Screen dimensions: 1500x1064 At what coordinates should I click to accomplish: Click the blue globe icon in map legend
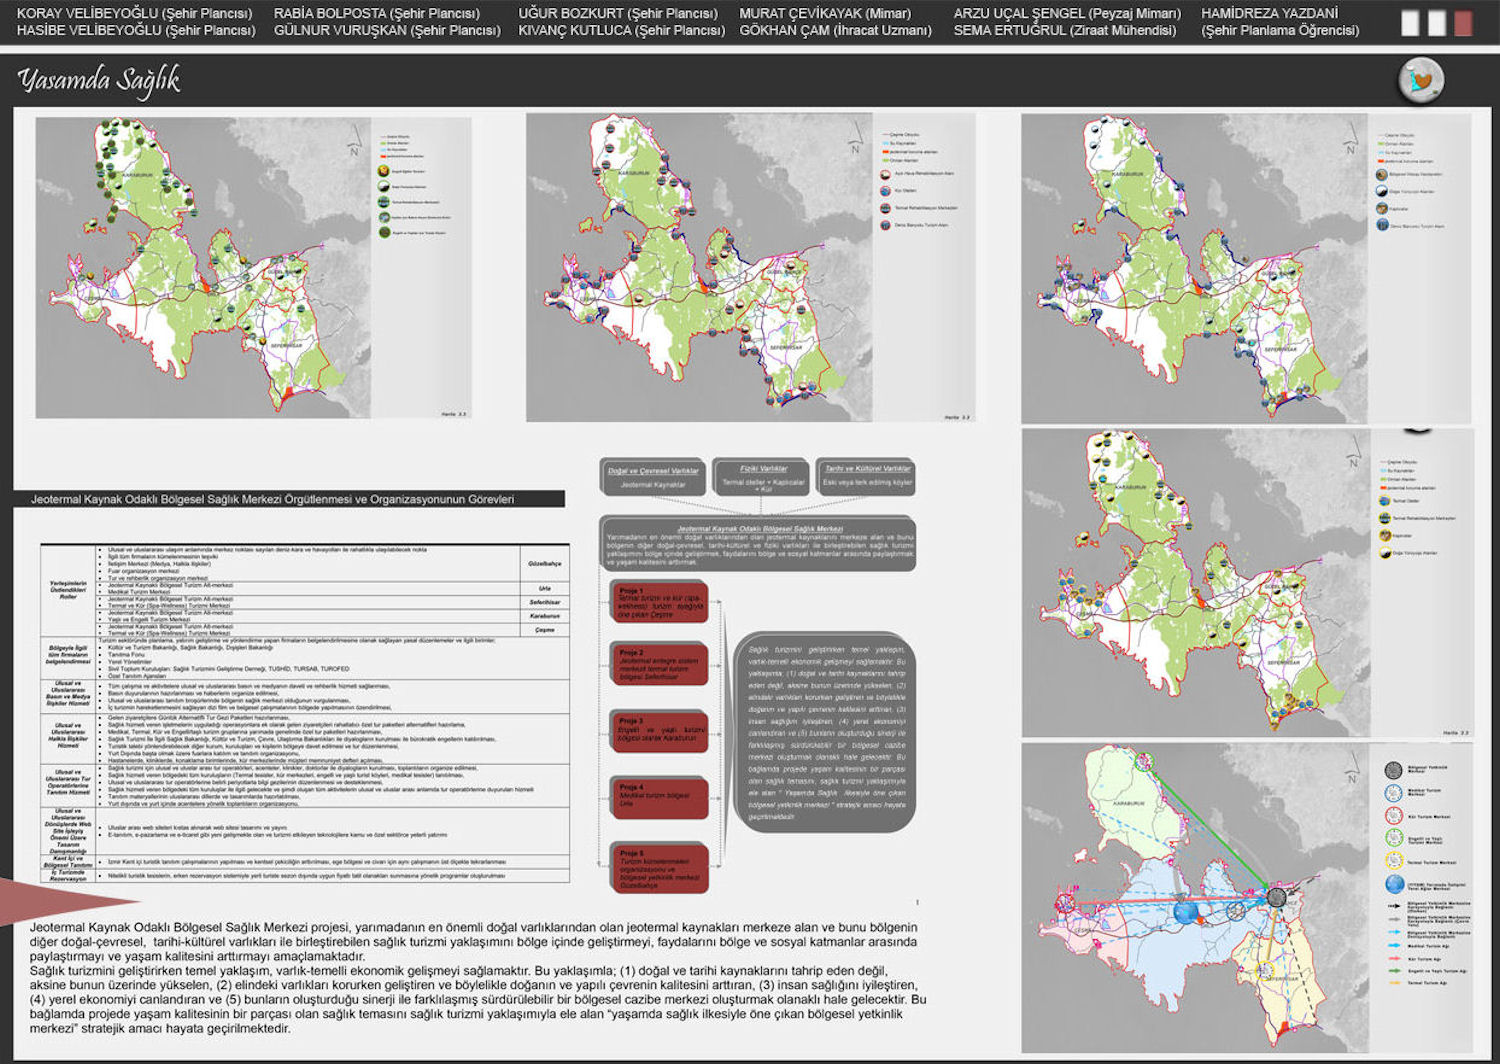point(1395,884)
